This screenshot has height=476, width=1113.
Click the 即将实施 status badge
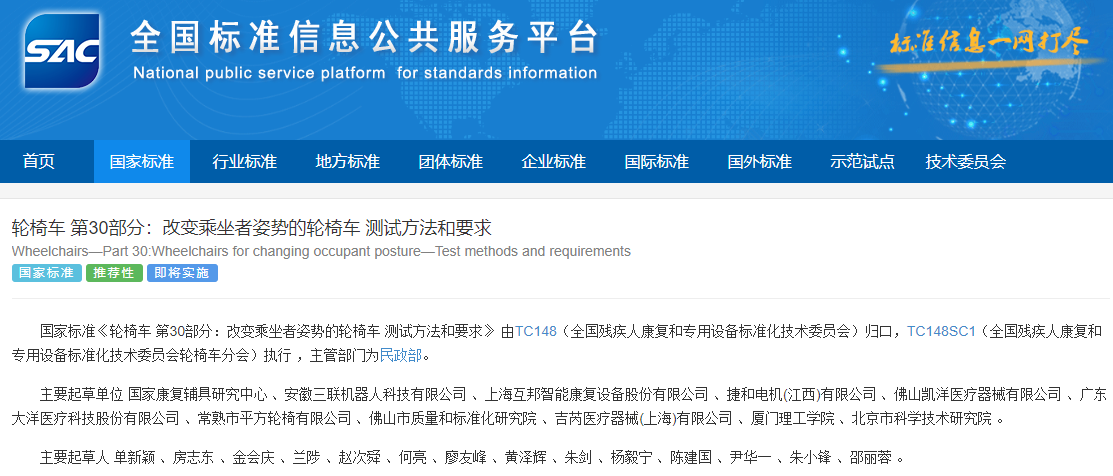(182, 273)
